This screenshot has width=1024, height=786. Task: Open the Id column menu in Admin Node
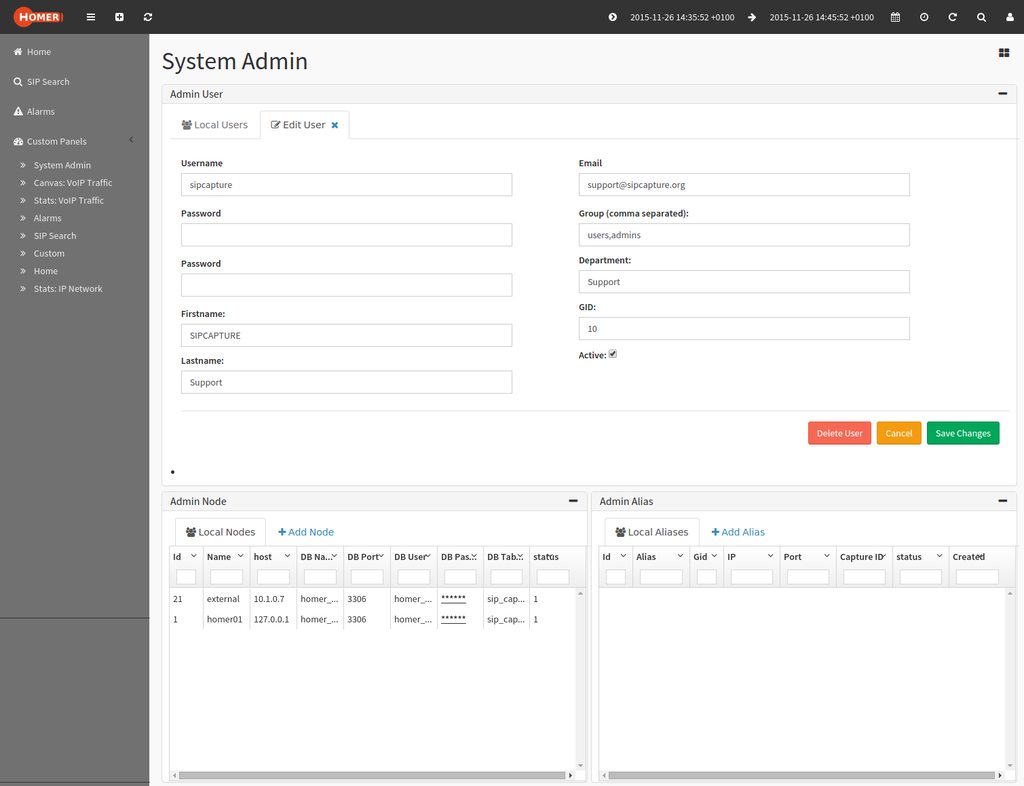(193, 556)
